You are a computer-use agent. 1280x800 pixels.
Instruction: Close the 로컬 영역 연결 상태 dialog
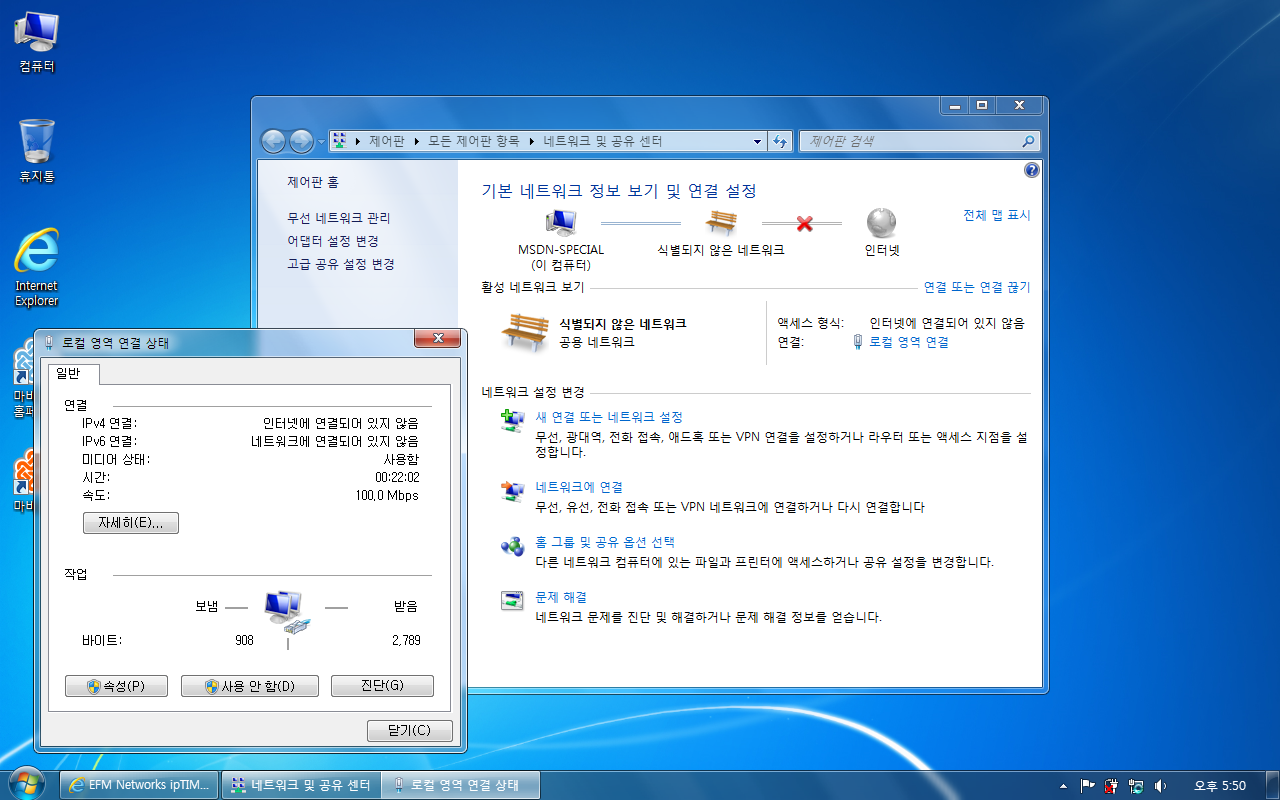pos(438,340)
